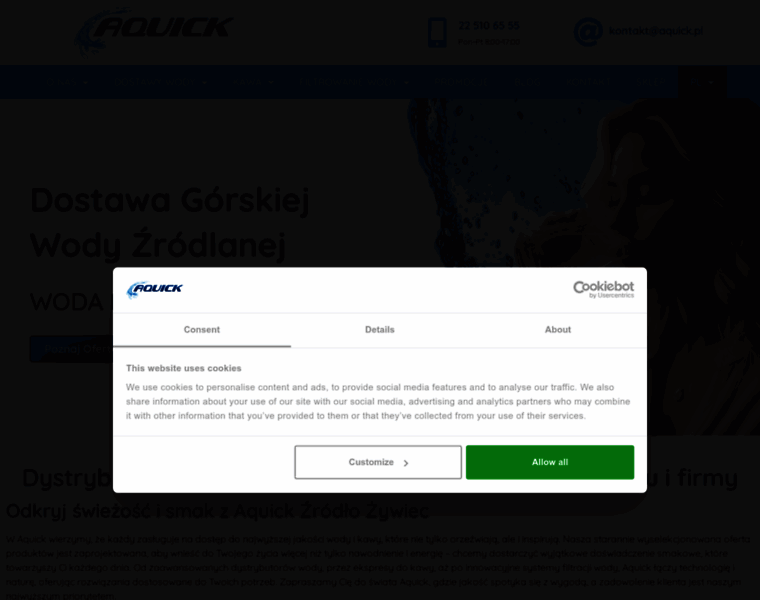
Task: Open the About tab
Action: click(x=557, y=330)
